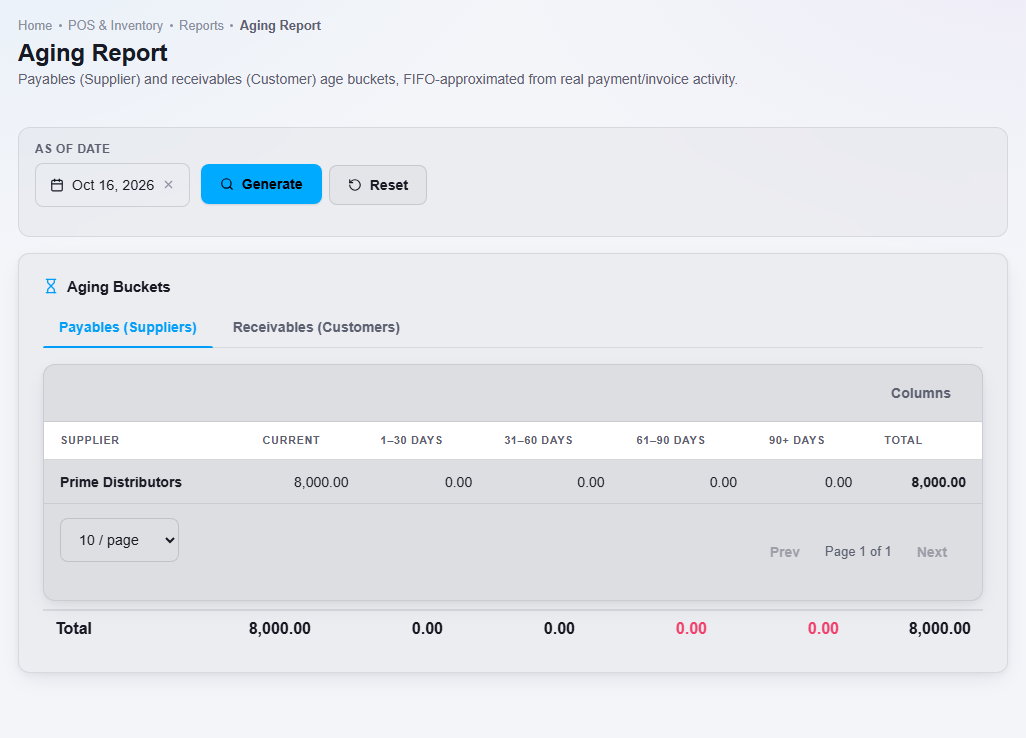Sort by 1–30 Days column header

(x=412, y=440)
